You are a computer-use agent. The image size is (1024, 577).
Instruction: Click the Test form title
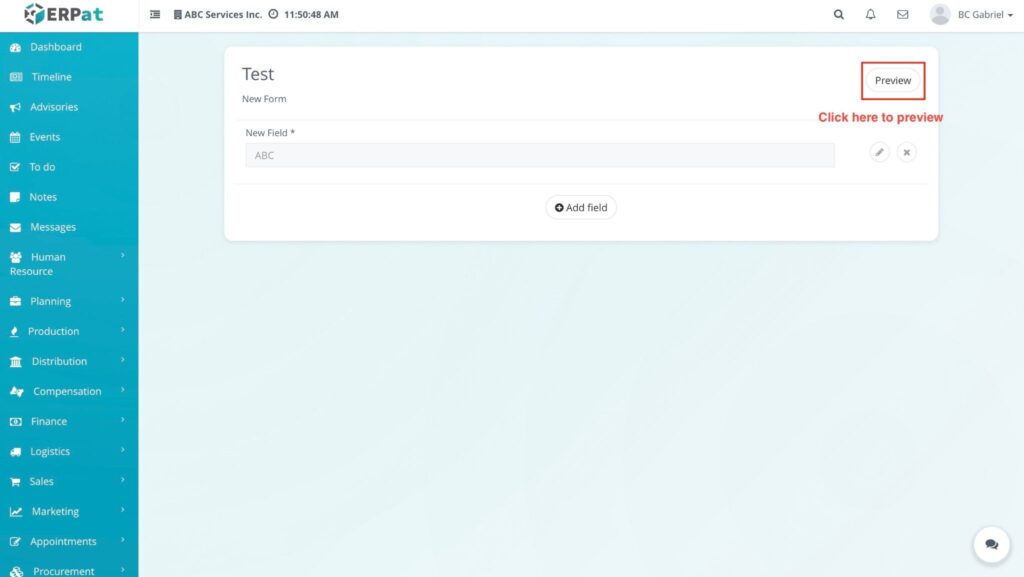[258, 74]
